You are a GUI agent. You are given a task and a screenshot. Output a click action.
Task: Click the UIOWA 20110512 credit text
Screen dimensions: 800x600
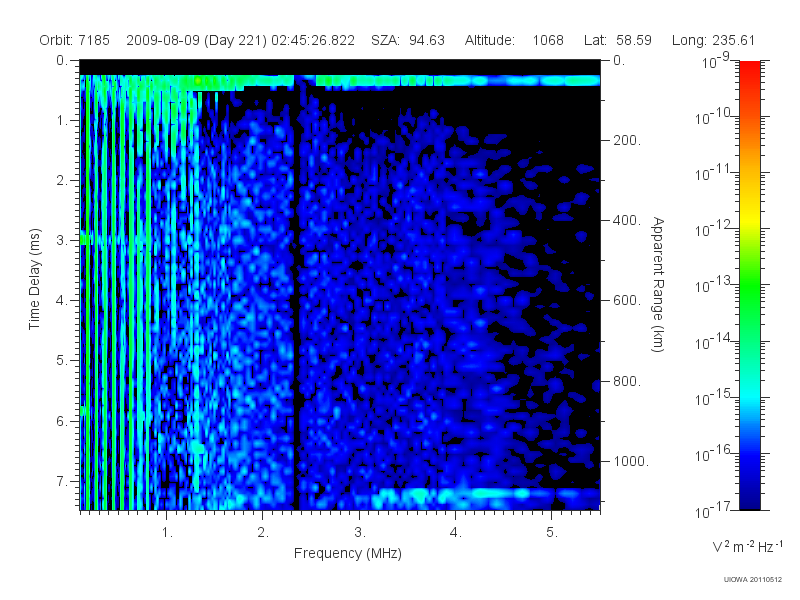(753, 579)
